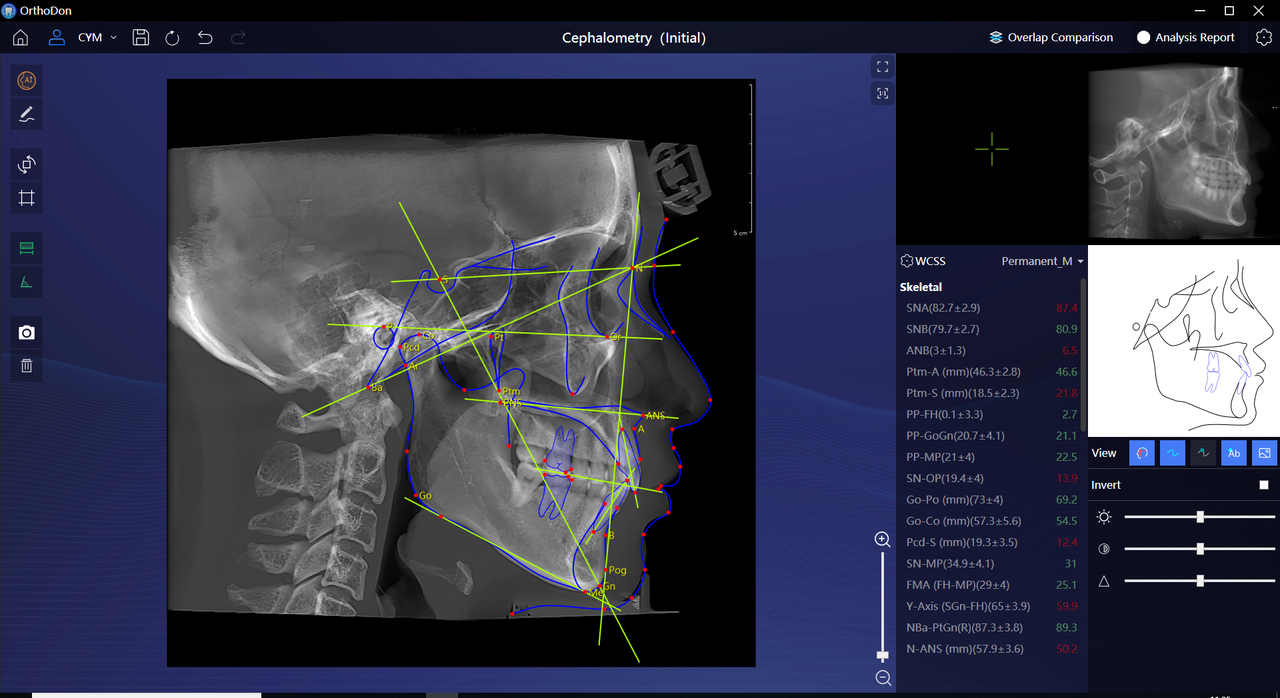The image size is (1280, 698).
Task: Click the WCSS analysis method icon
Action: pos(907,261)
